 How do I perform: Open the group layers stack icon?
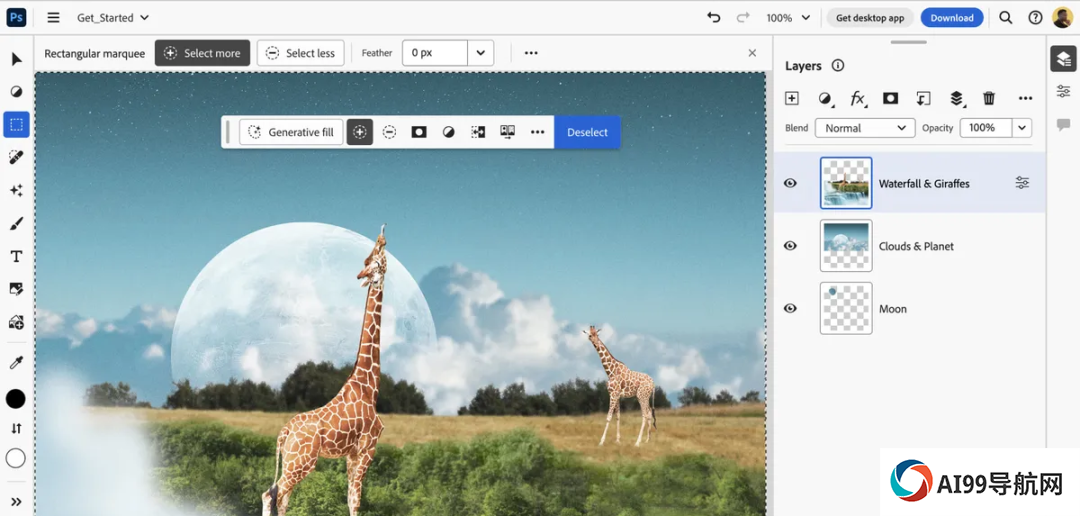pyautogui.click(x=957, y=99)
